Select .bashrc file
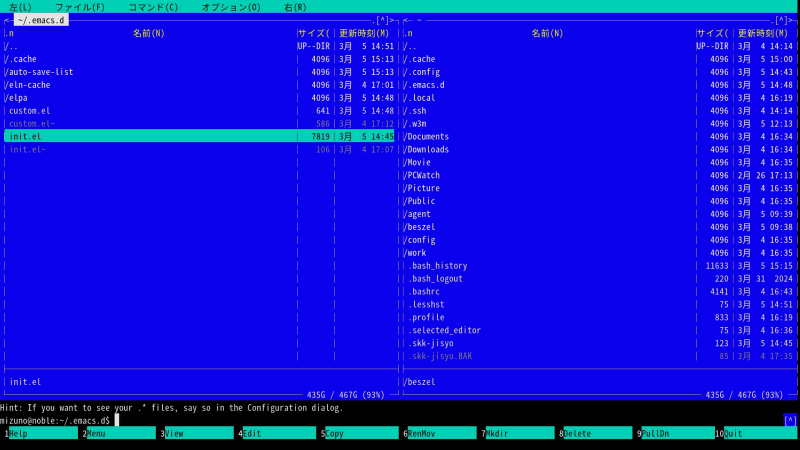 pyautogui.click(x=598, y=292)
